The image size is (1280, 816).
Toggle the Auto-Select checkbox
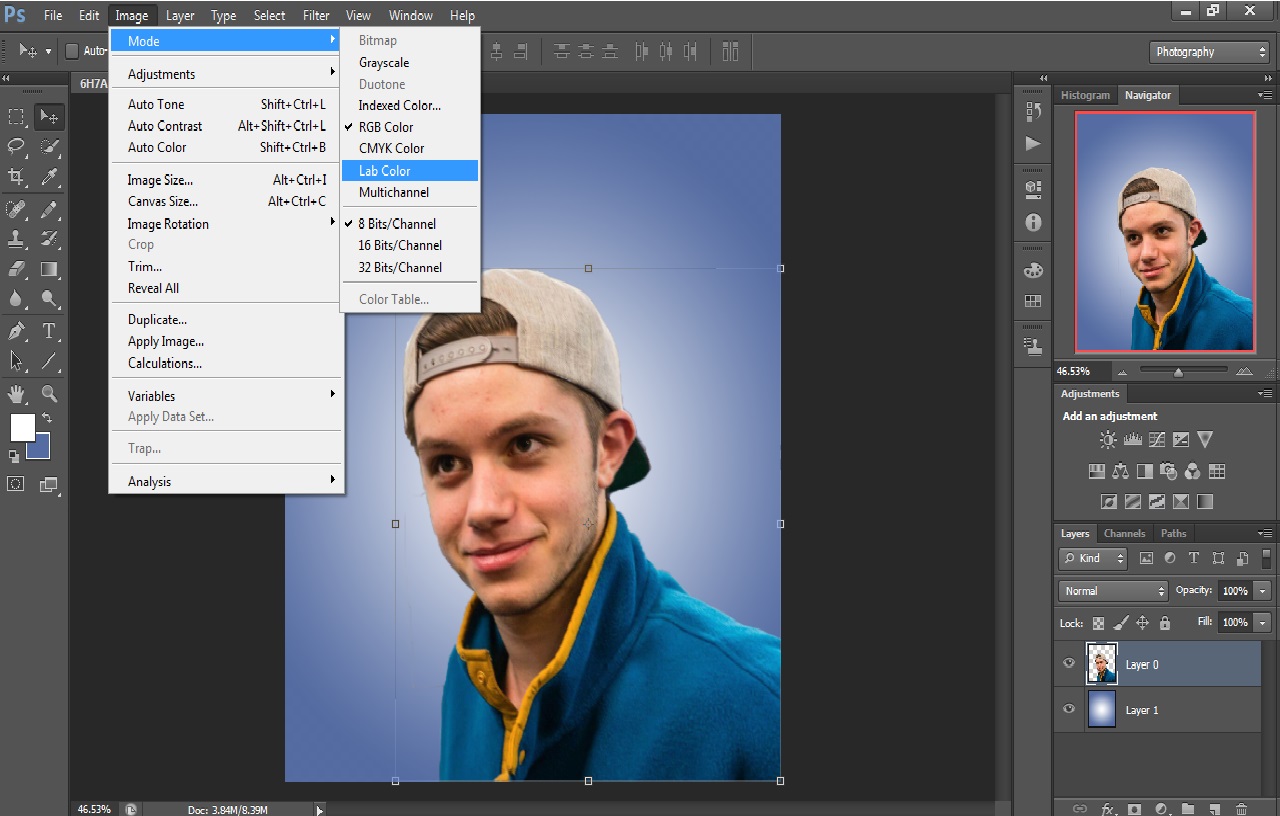72,51
